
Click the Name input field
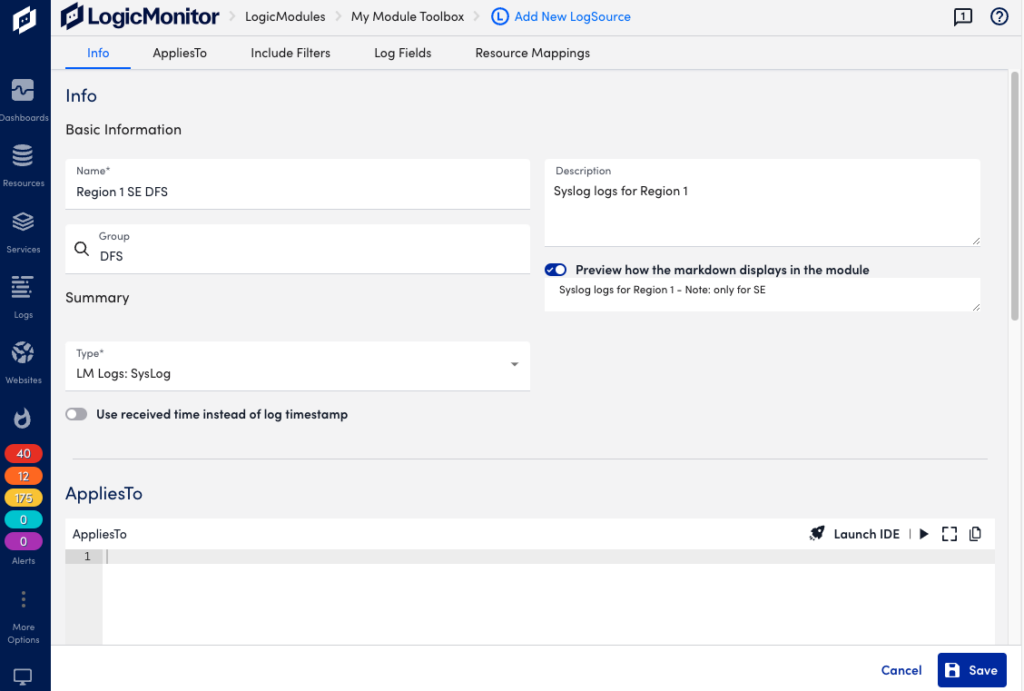pyautogui.click(x=297, y=191)
